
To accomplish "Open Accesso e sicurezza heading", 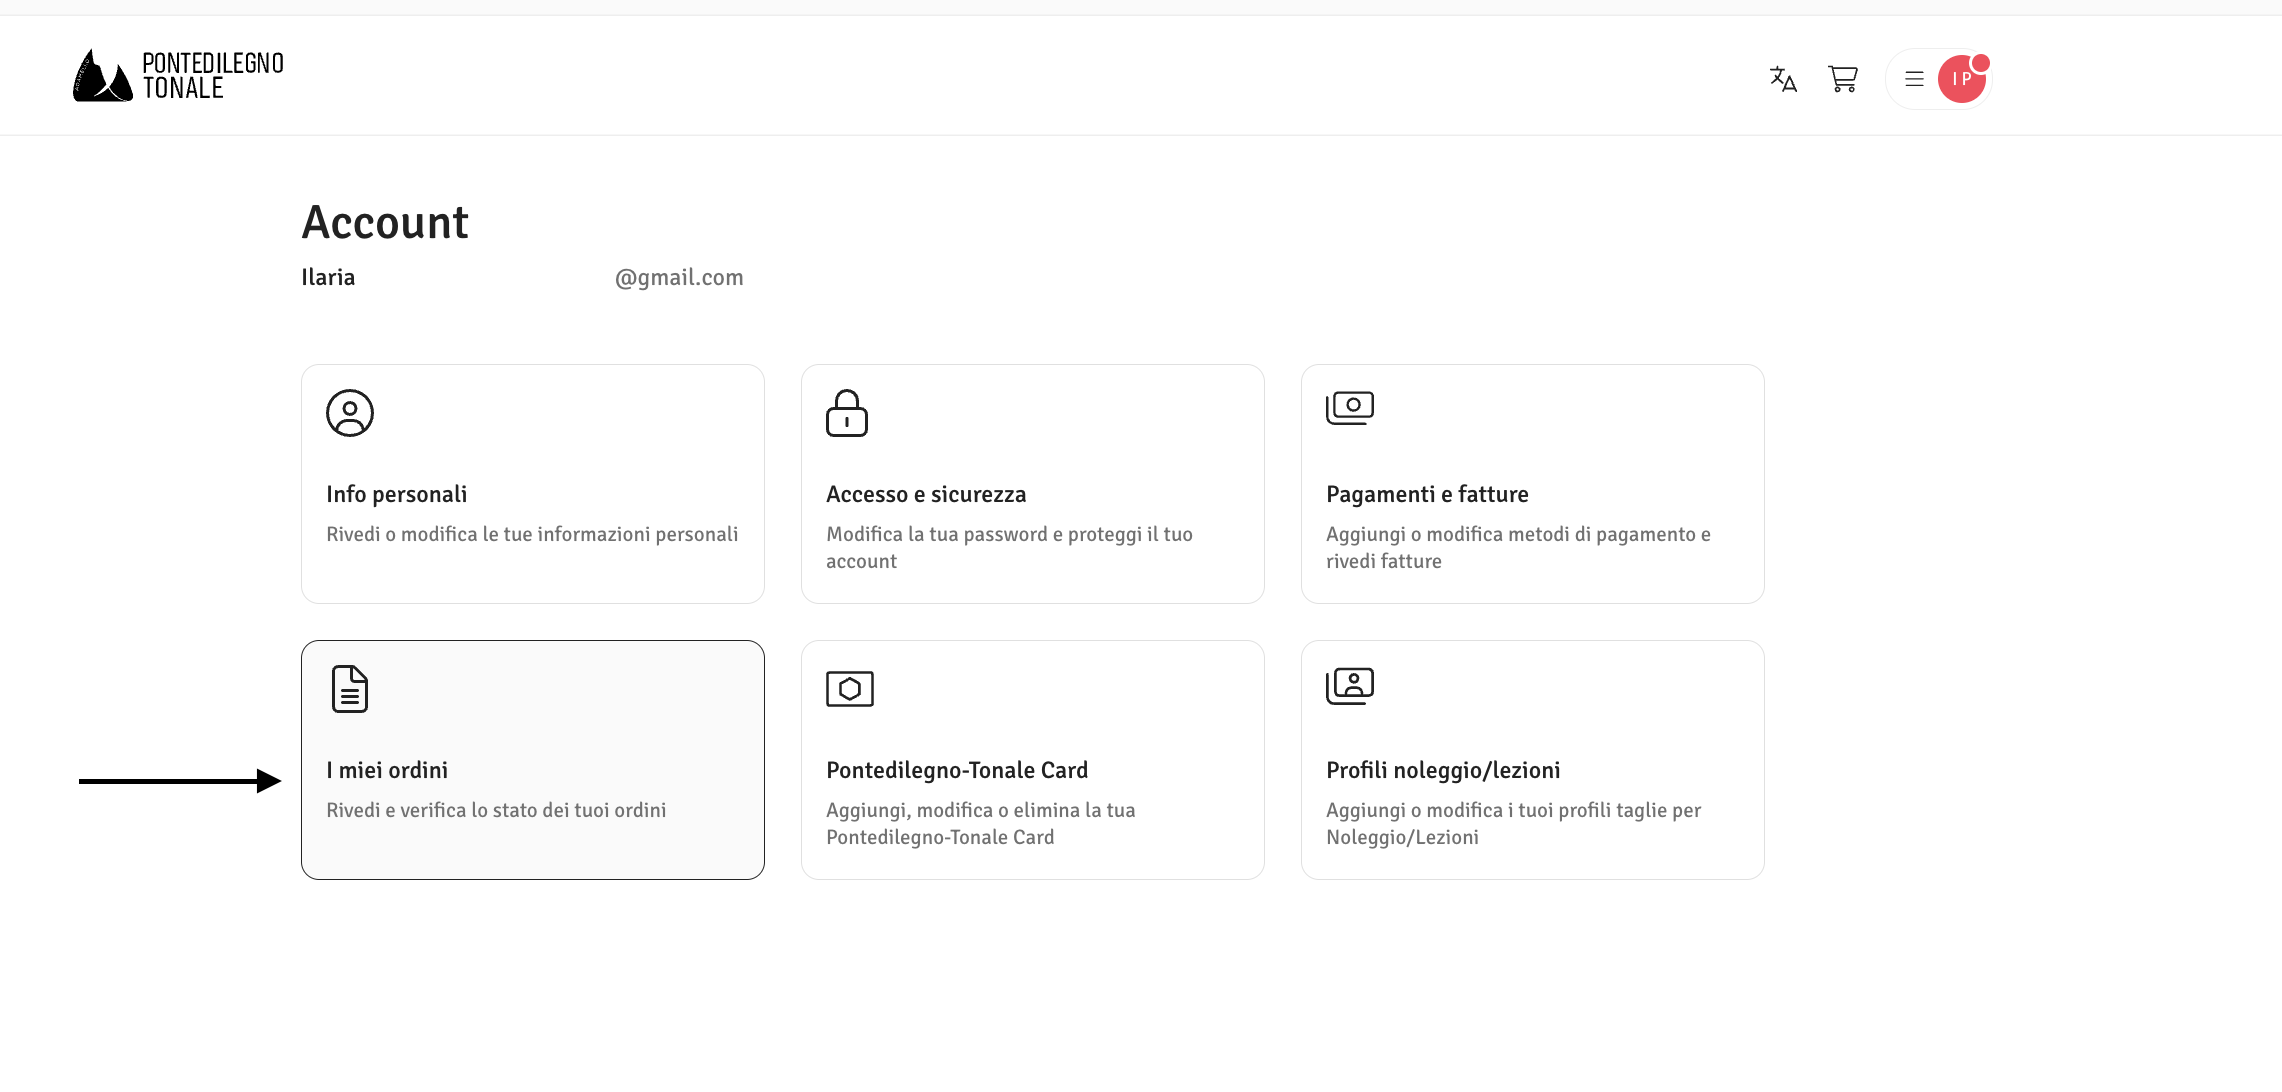I will click(x=926, y=494).
